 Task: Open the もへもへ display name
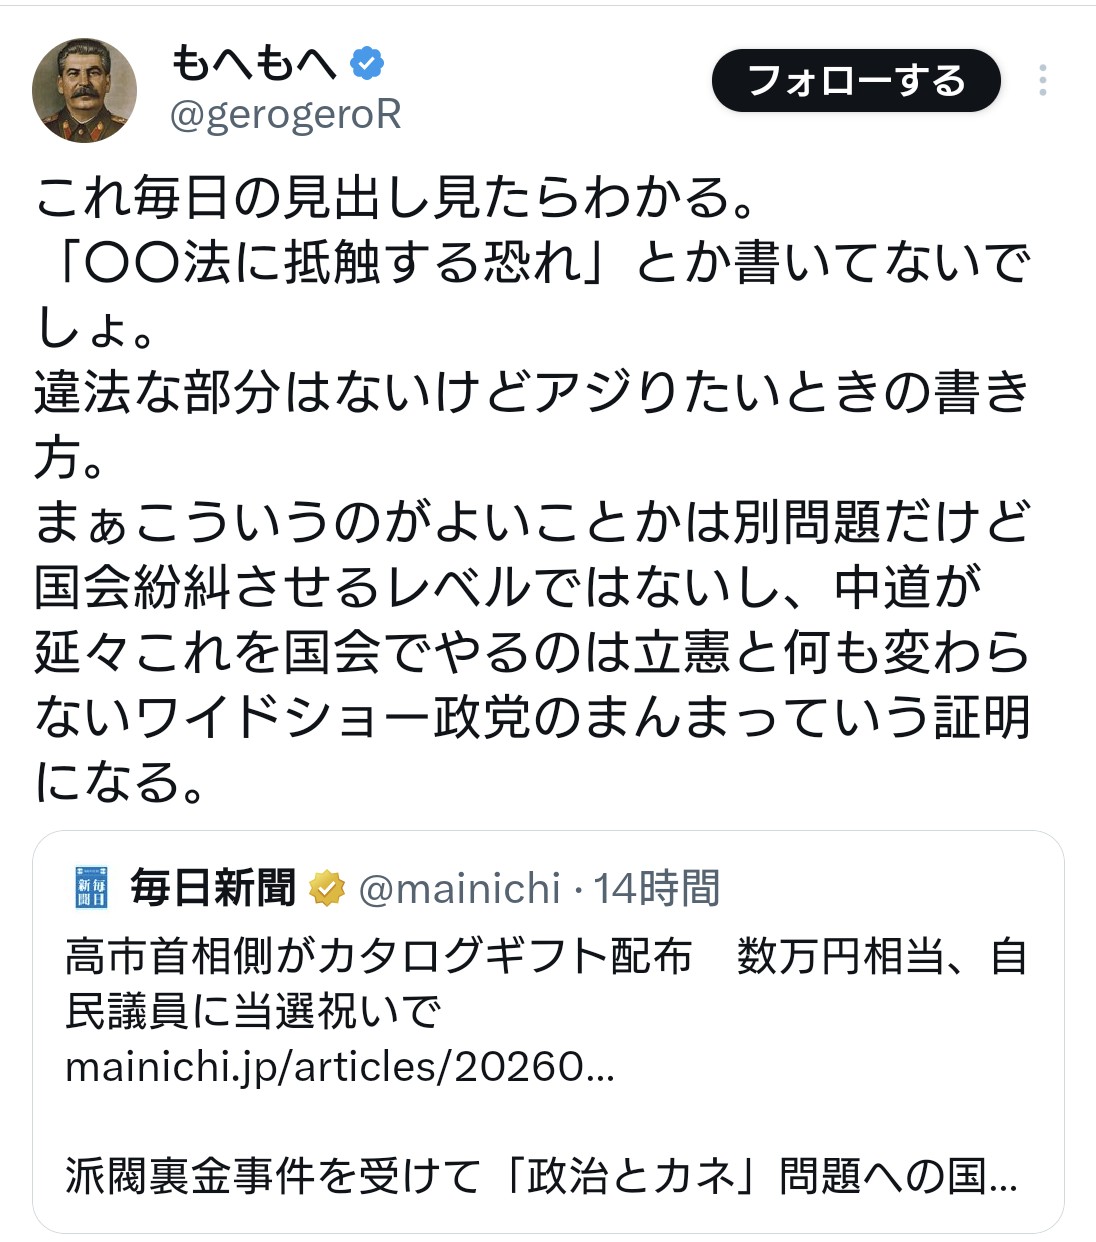click(253, 63)
